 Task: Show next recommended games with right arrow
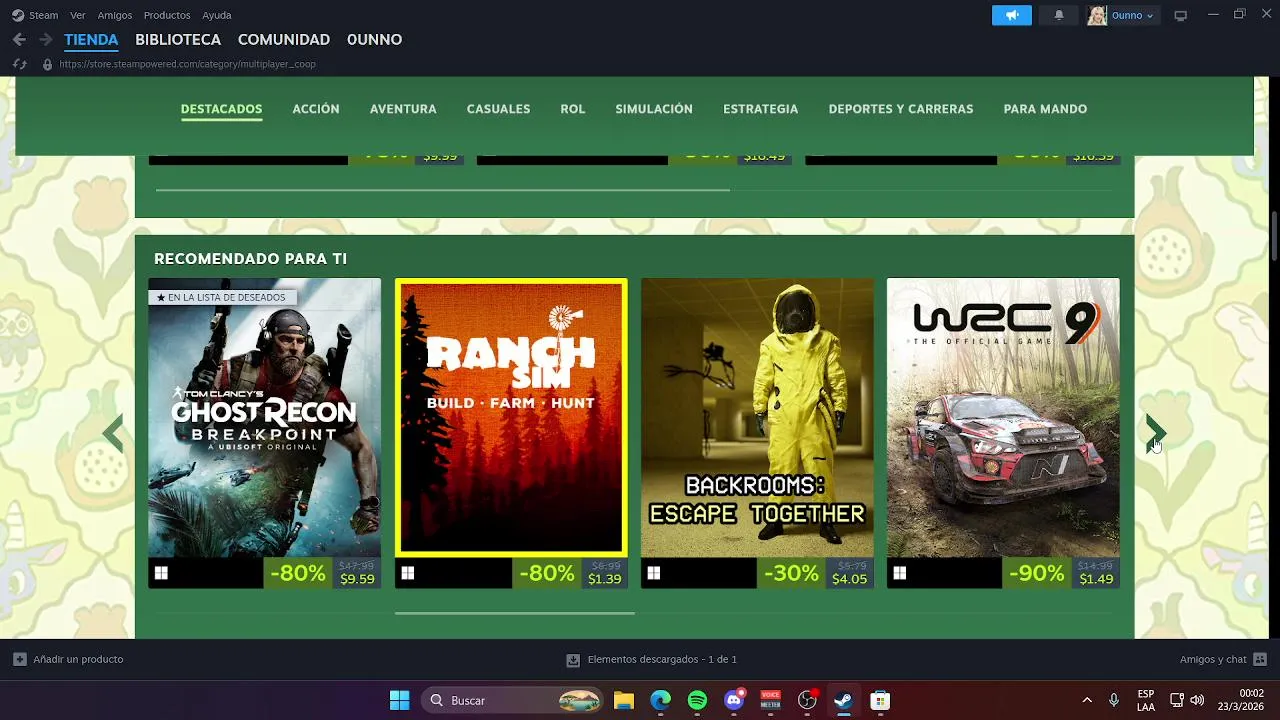point(1156,433)
